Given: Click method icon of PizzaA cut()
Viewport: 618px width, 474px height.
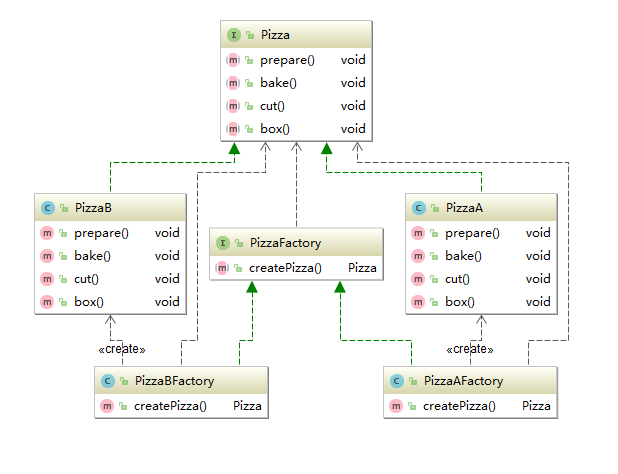Looking at the screenshot, I should tap(418, 279).
